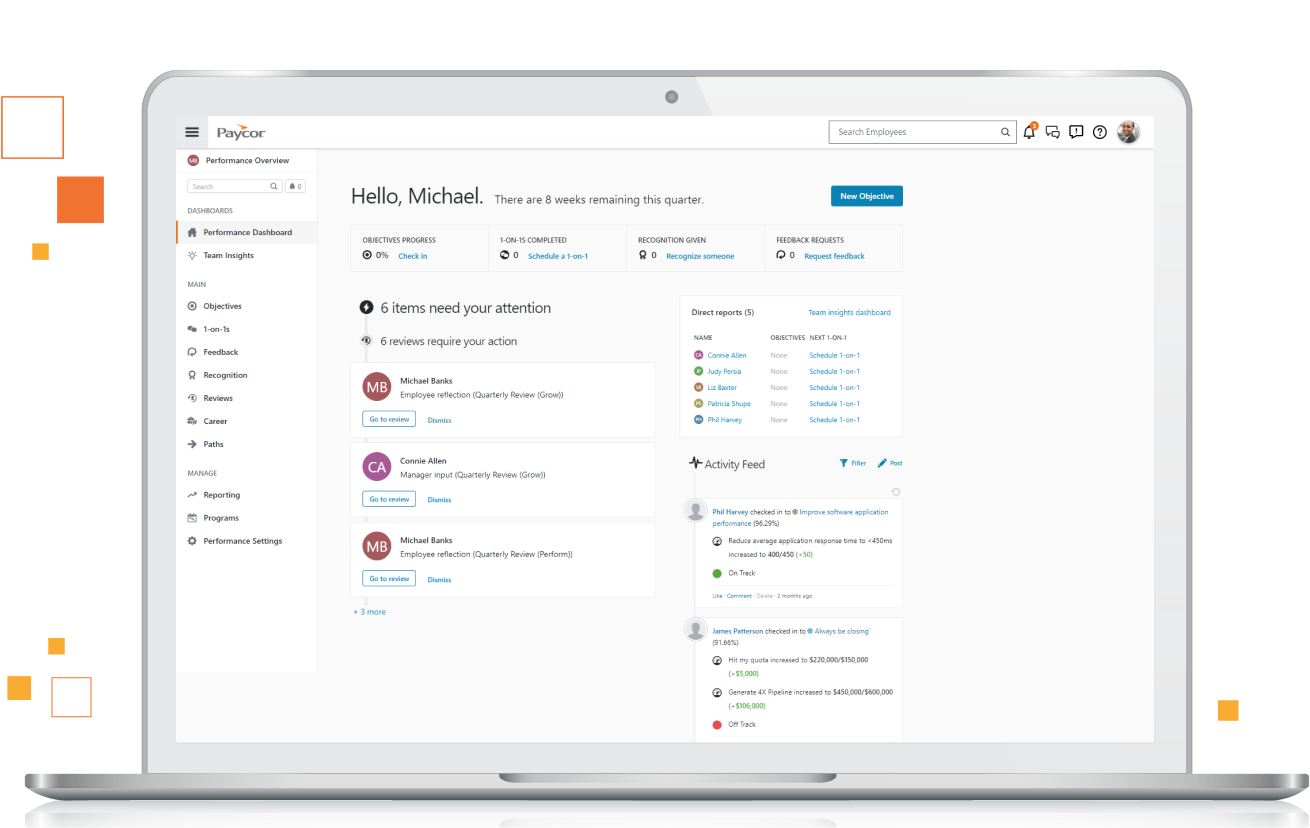Viewport: 1310px width, 828px height.
Task: Open Performance Dashboard in sidebar
Action: (247, 232)
